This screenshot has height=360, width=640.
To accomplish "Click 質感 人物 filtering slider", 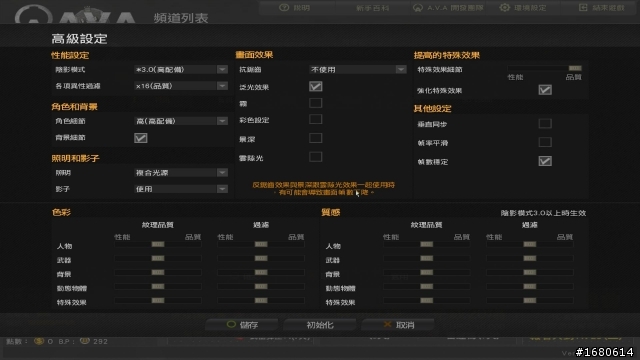I will tap(530, 244).
